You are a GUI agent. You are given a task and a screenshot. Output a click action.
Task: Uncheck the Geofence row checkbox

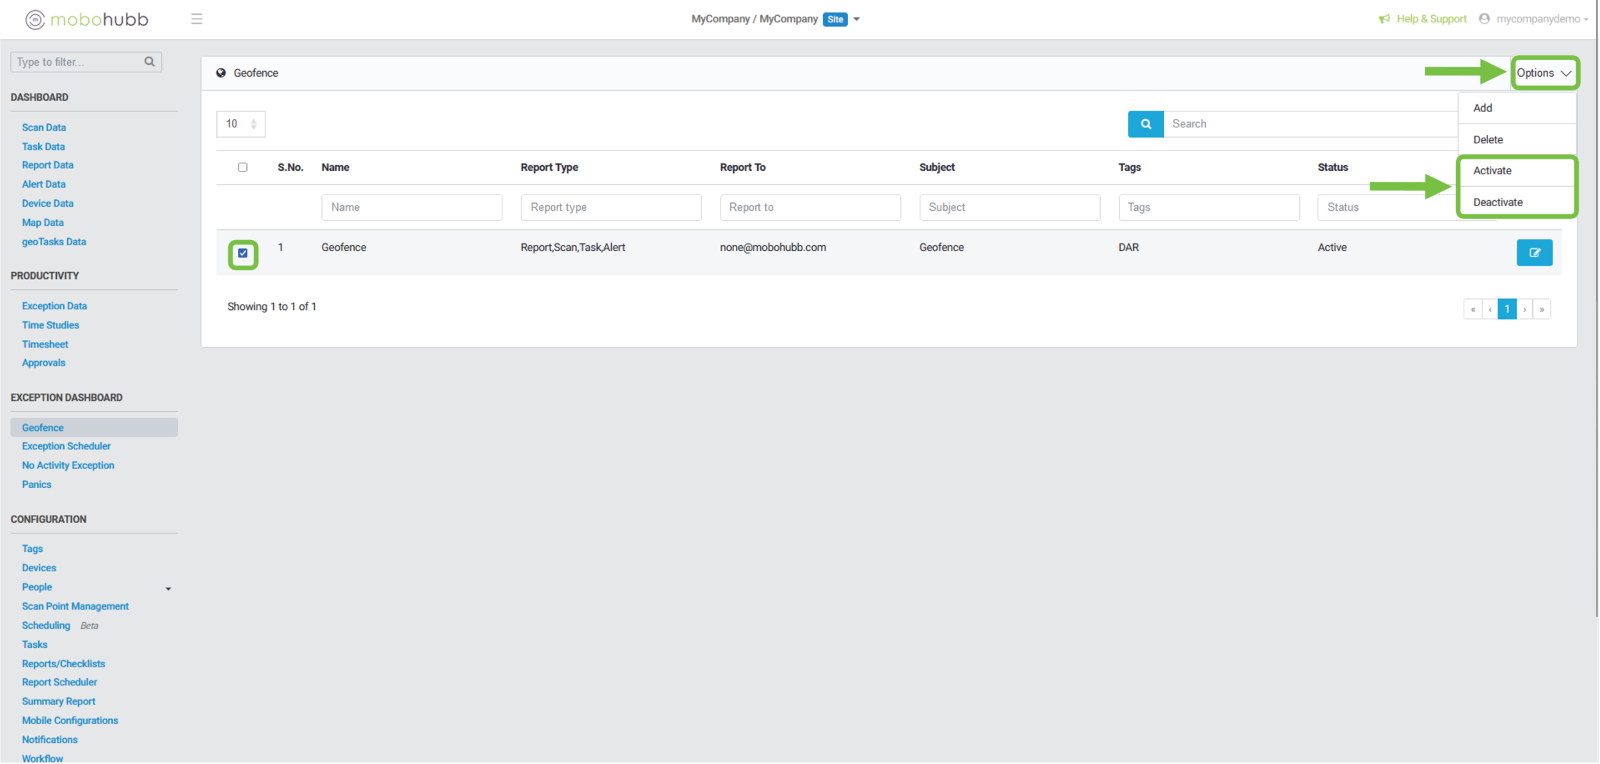tap(243, 253)
